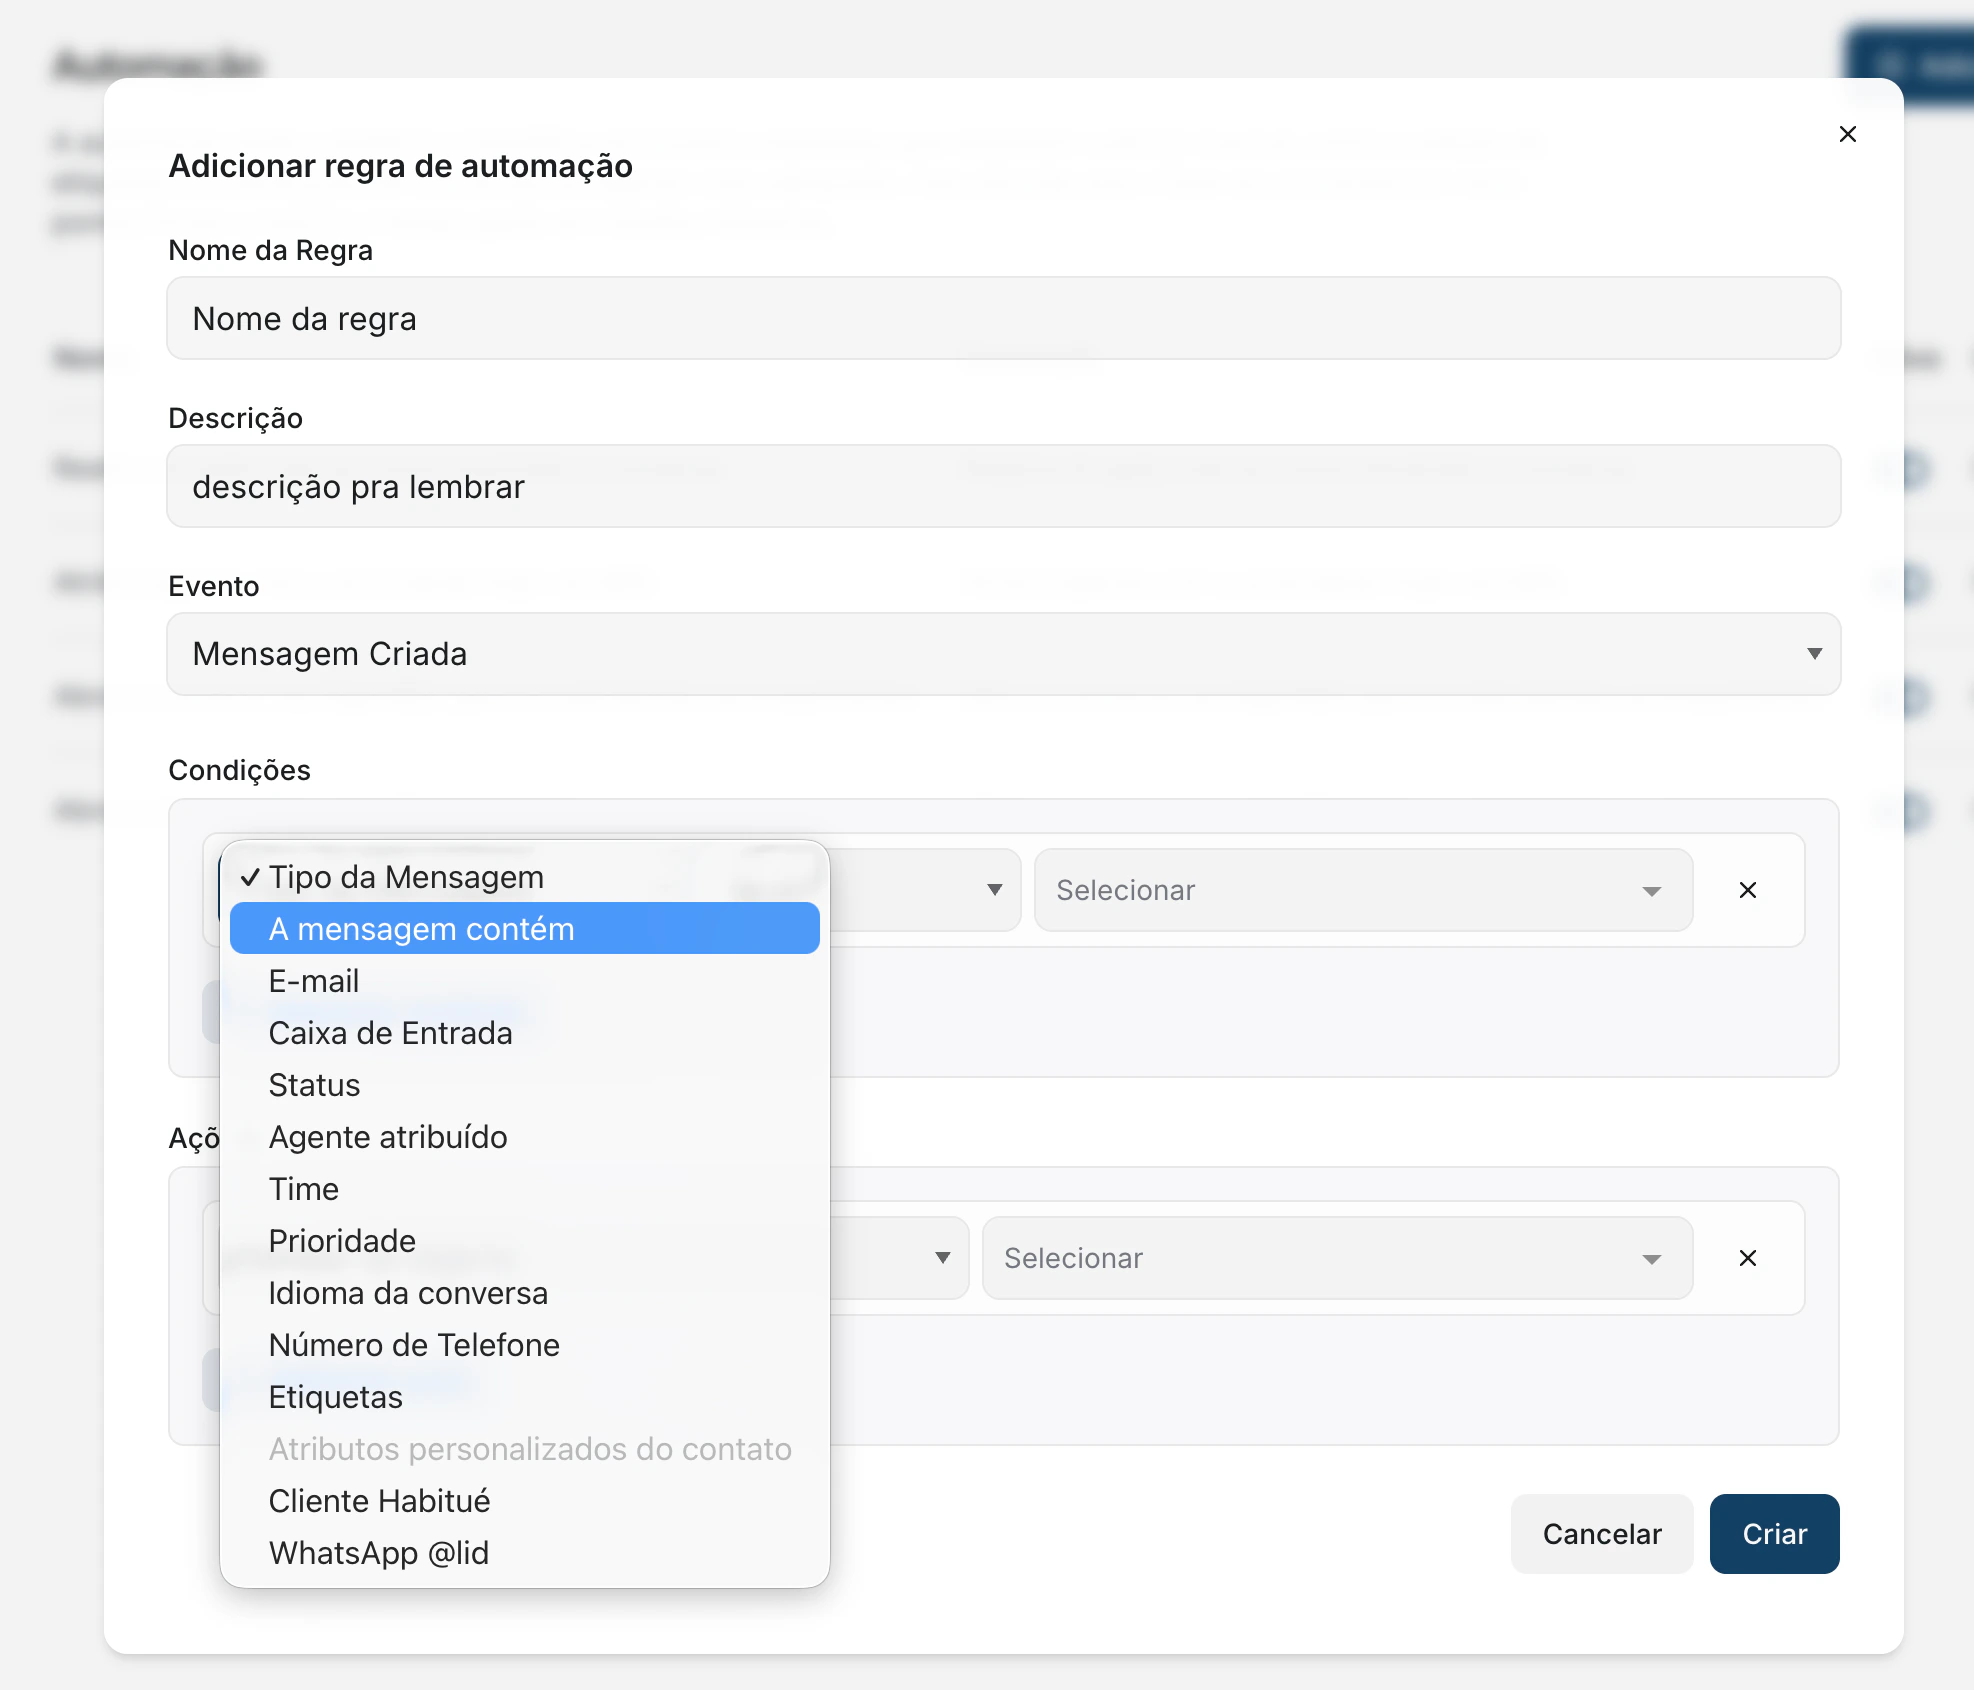Pick 'Etiquetas' from the list
The width and height of the screenshot is (1974, 1690).
[x=524, y=1397]
